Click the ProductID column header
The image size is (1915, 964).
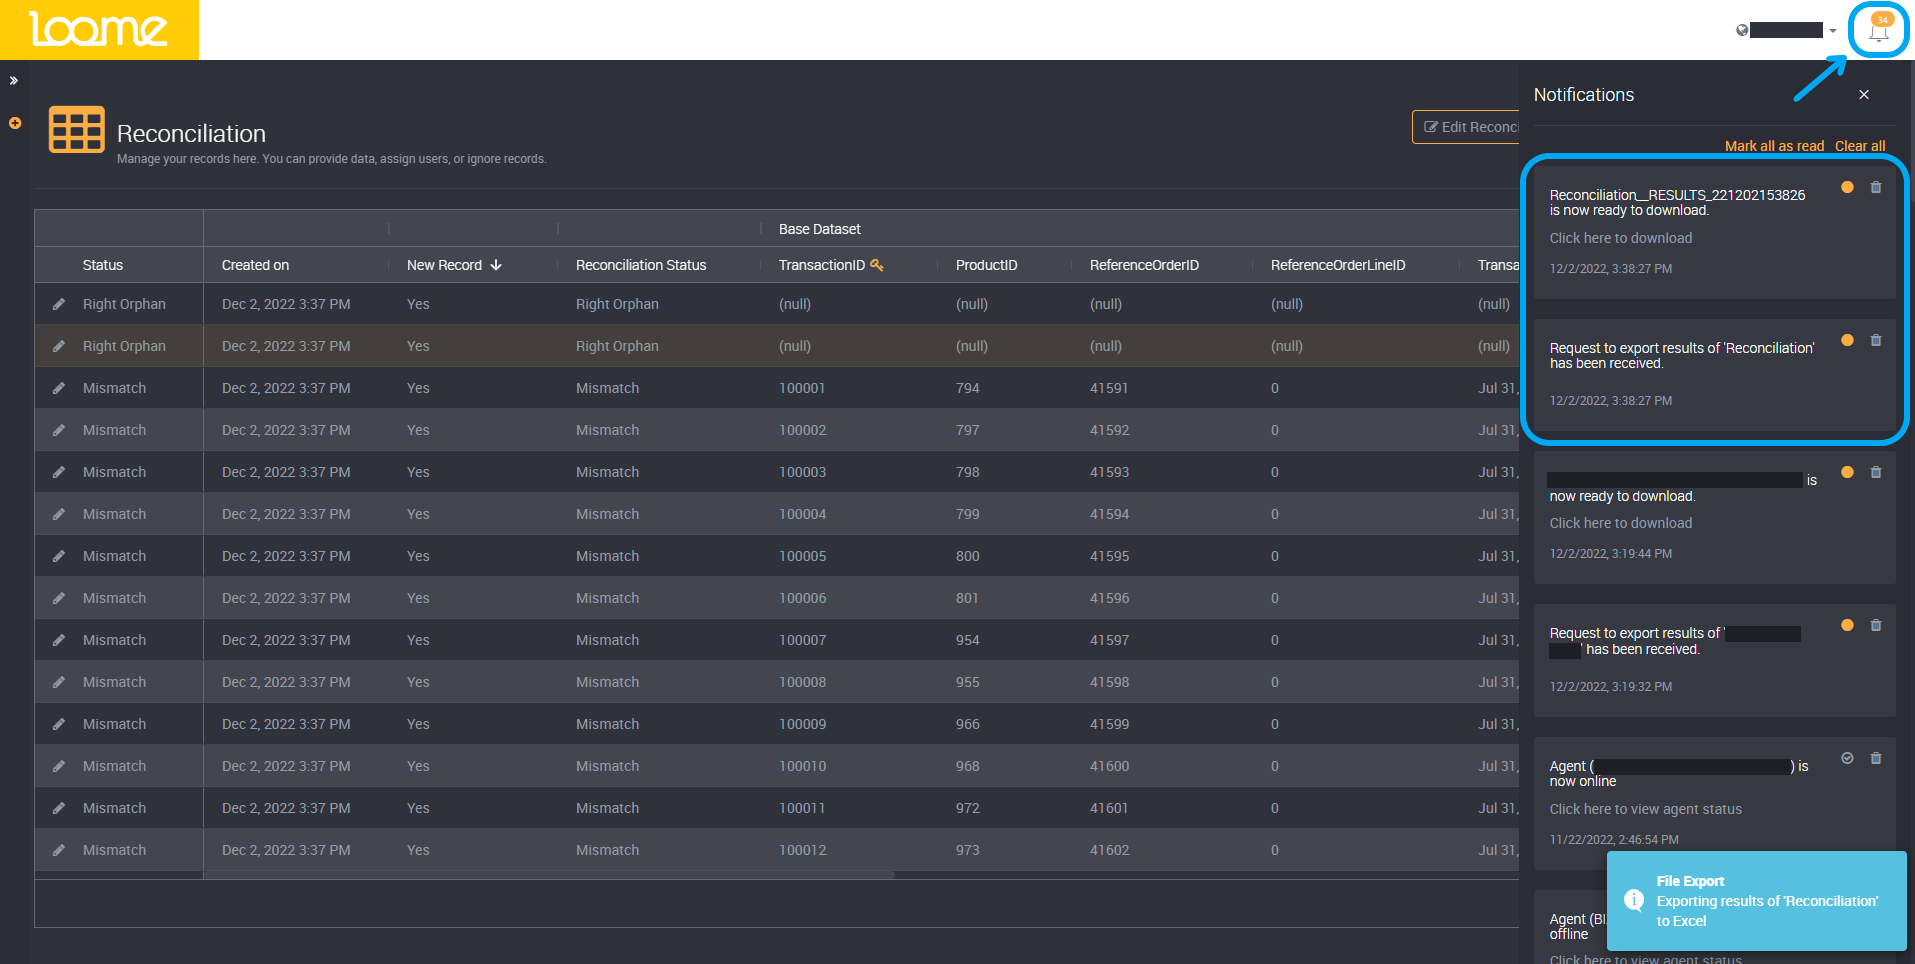pyautogui.click(x=986, y=265)
